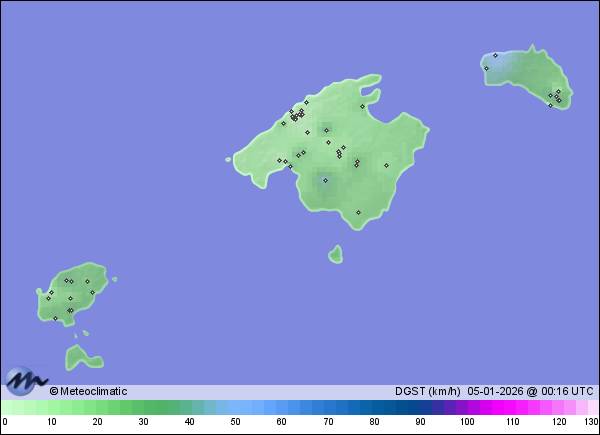Click Formentera island south of Ibiza
The height and width of the screenshot is (435, 600).
click(82, 357)
